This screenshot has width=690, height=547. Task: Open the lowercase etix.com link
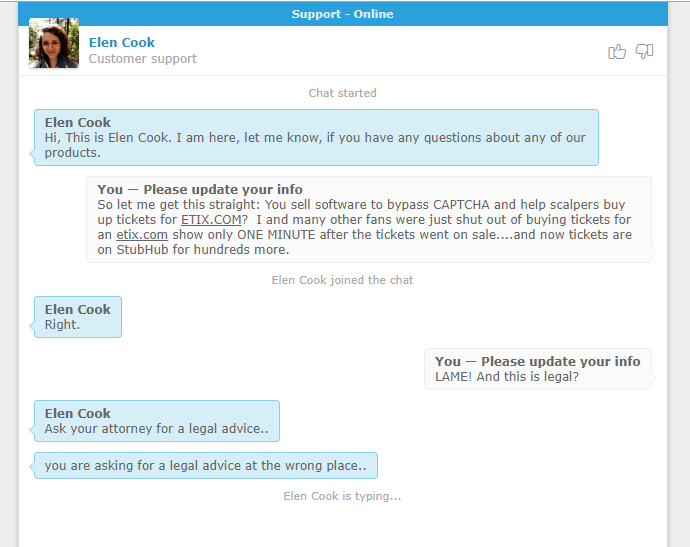tap(142, 235)
